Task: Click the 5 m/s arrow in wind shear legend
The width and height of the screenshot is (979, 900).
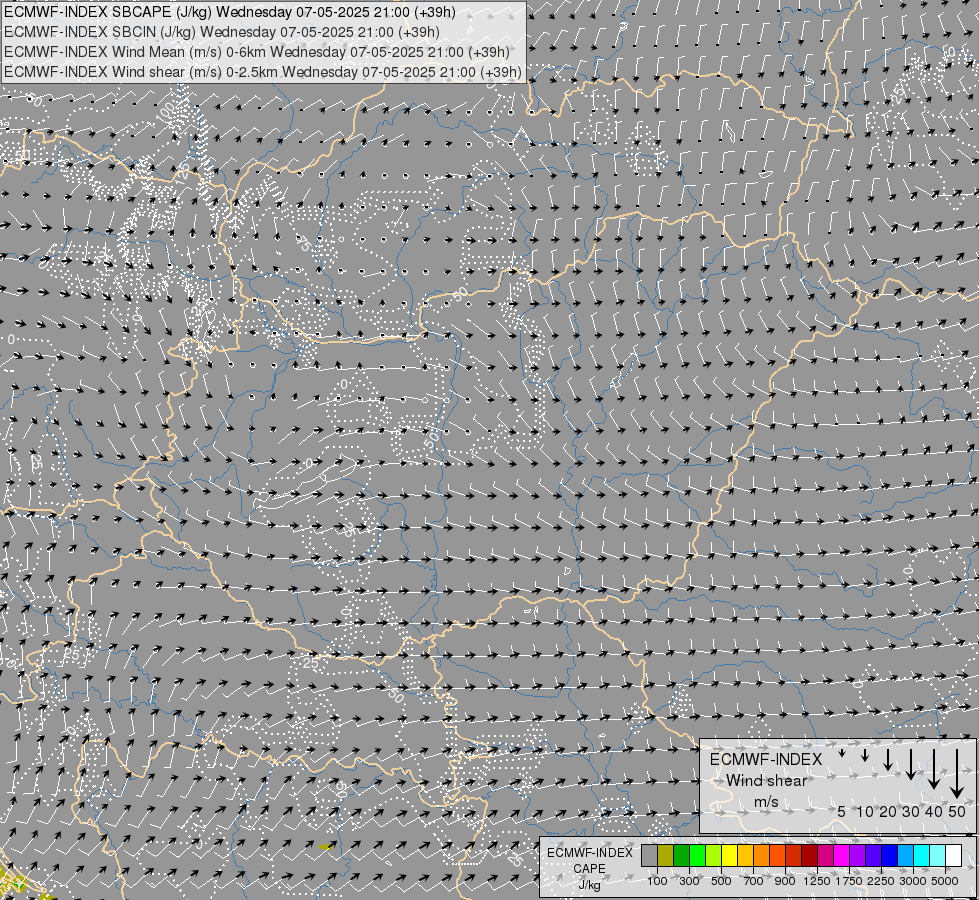Action: [x=842, y=753]
